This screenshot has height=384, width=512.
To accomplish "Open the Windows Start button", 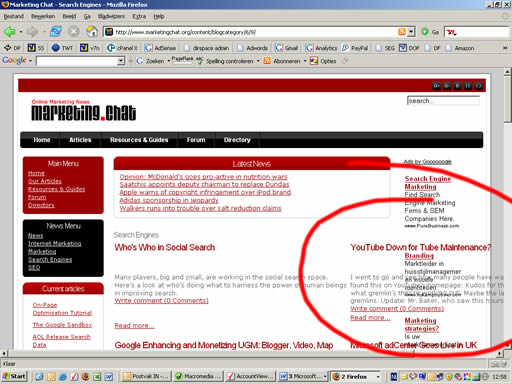I will point(14,377).
